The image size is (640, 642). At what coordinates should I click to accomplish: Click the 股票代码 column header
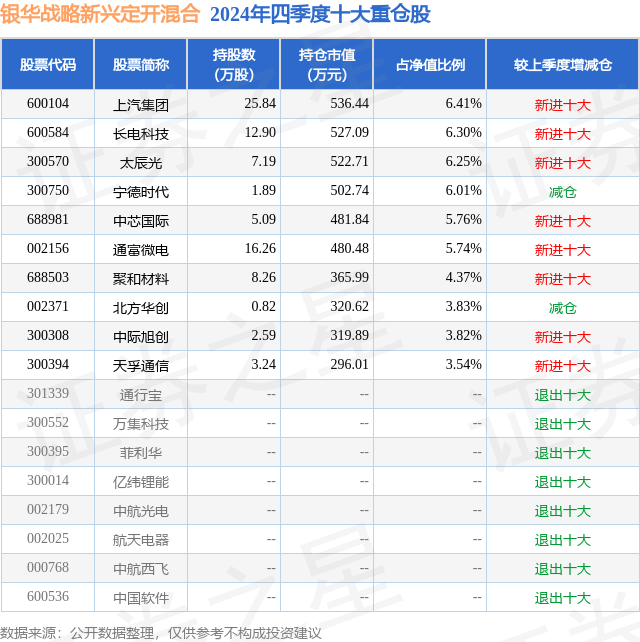[x=48, y=65]
